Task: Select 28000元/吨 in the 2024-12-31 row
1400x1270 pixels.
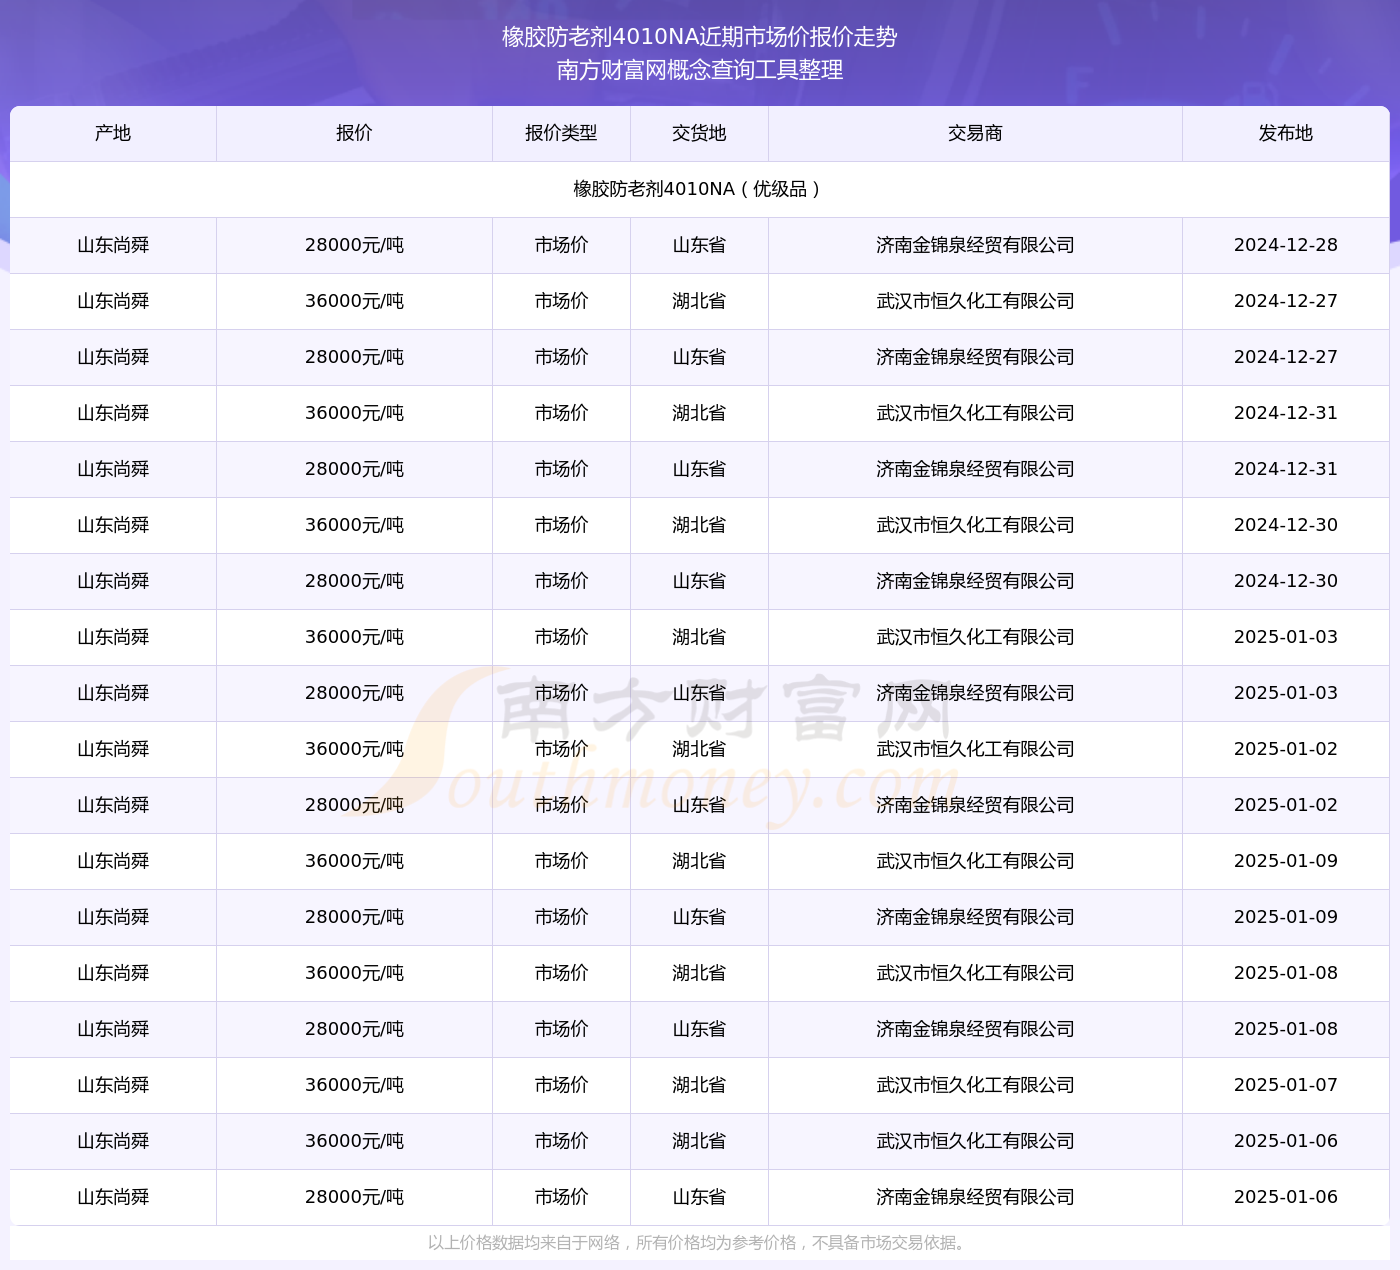Action: pyautogui.click(x=354, y=469)
